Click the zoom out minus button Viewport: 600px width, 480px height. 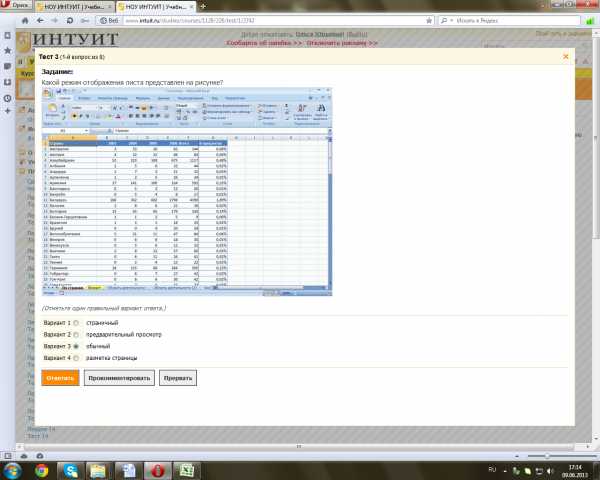(517, 456)
